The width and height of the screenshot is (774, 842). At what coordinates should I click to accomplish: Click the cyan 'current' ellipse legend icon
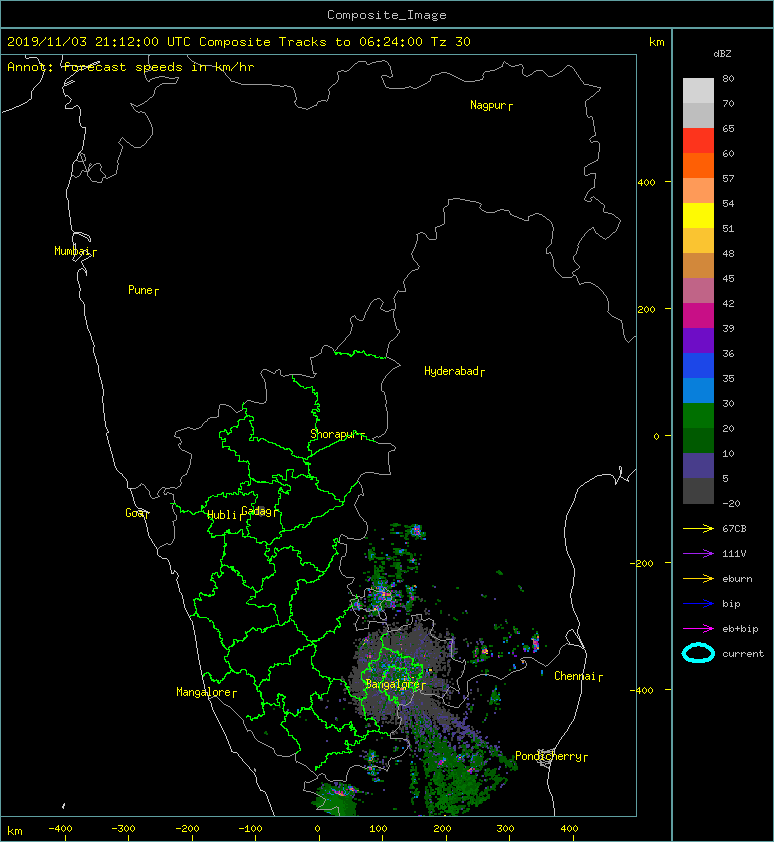tap(698, 654)
